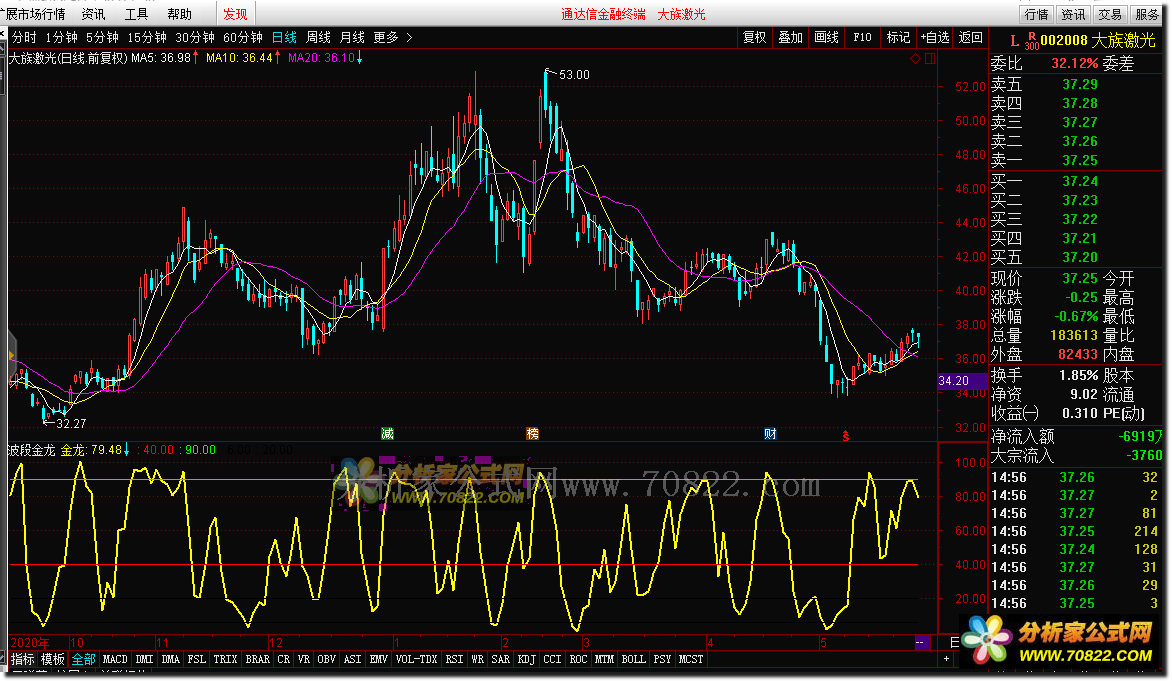Open the 复权 adjustment option
Viewport: 1172px width, 681px height.
[754, 37]
